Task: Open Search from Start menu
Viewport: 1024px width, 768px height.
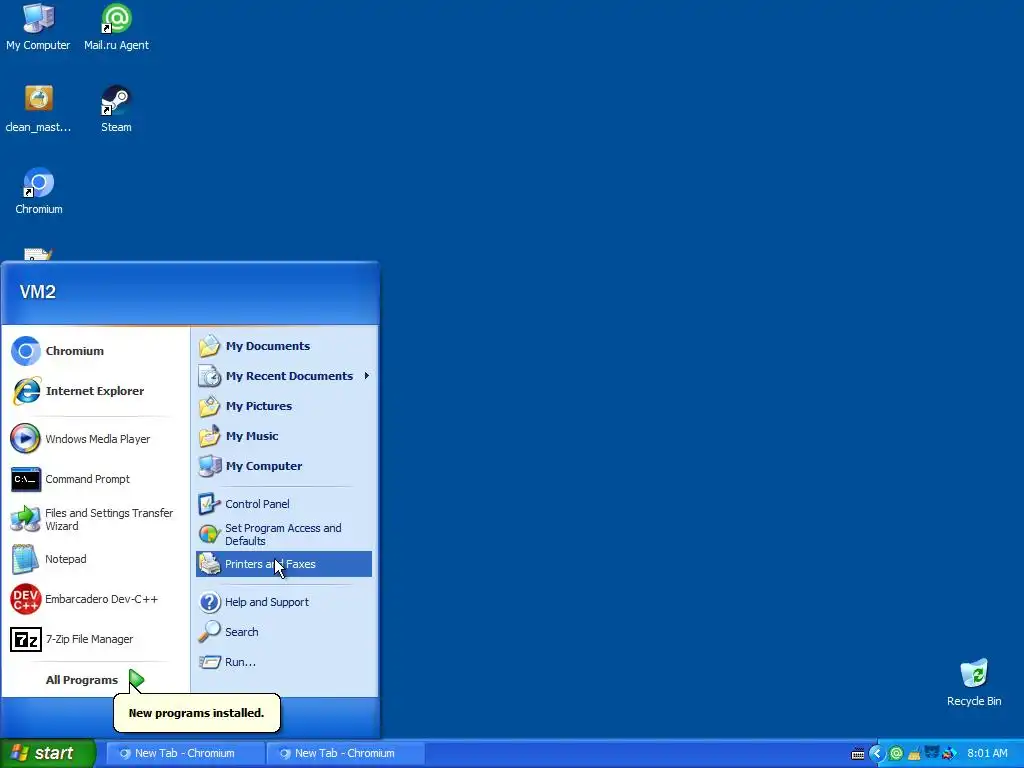Action: coord(283,632)
